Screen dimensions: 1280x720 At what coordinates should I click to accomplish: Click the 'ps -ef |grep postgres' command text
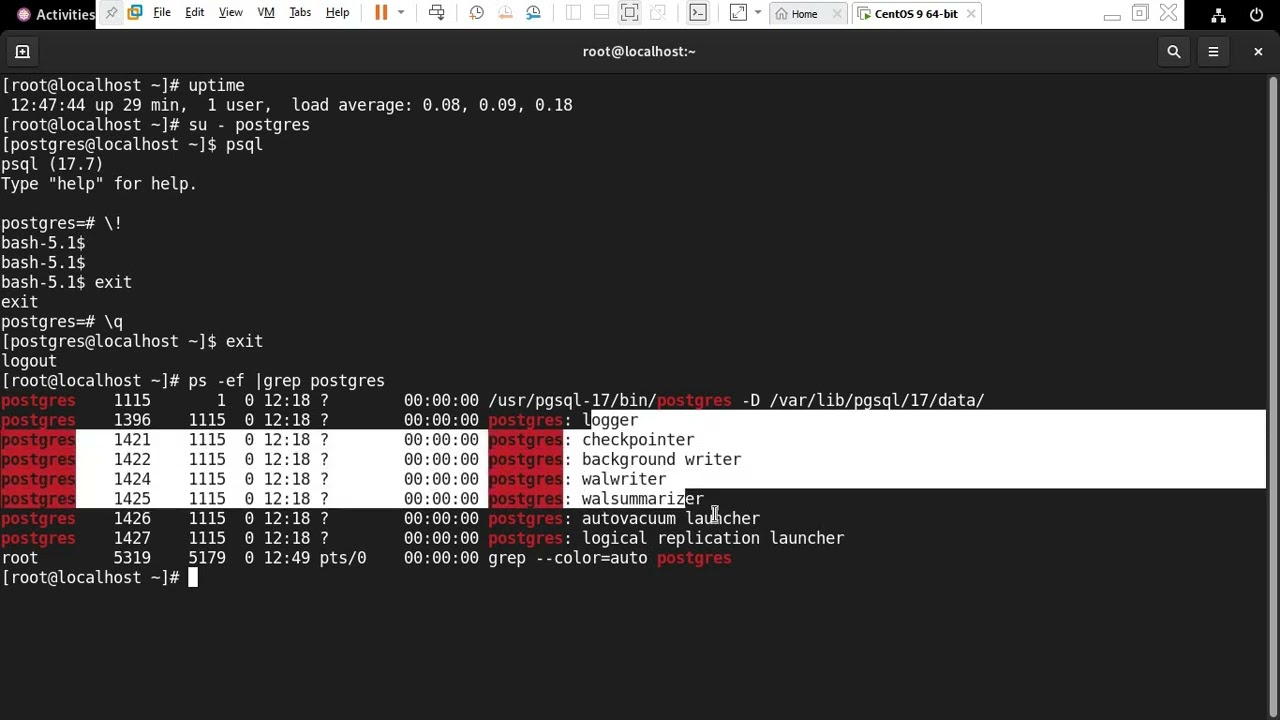pos(286,381)
